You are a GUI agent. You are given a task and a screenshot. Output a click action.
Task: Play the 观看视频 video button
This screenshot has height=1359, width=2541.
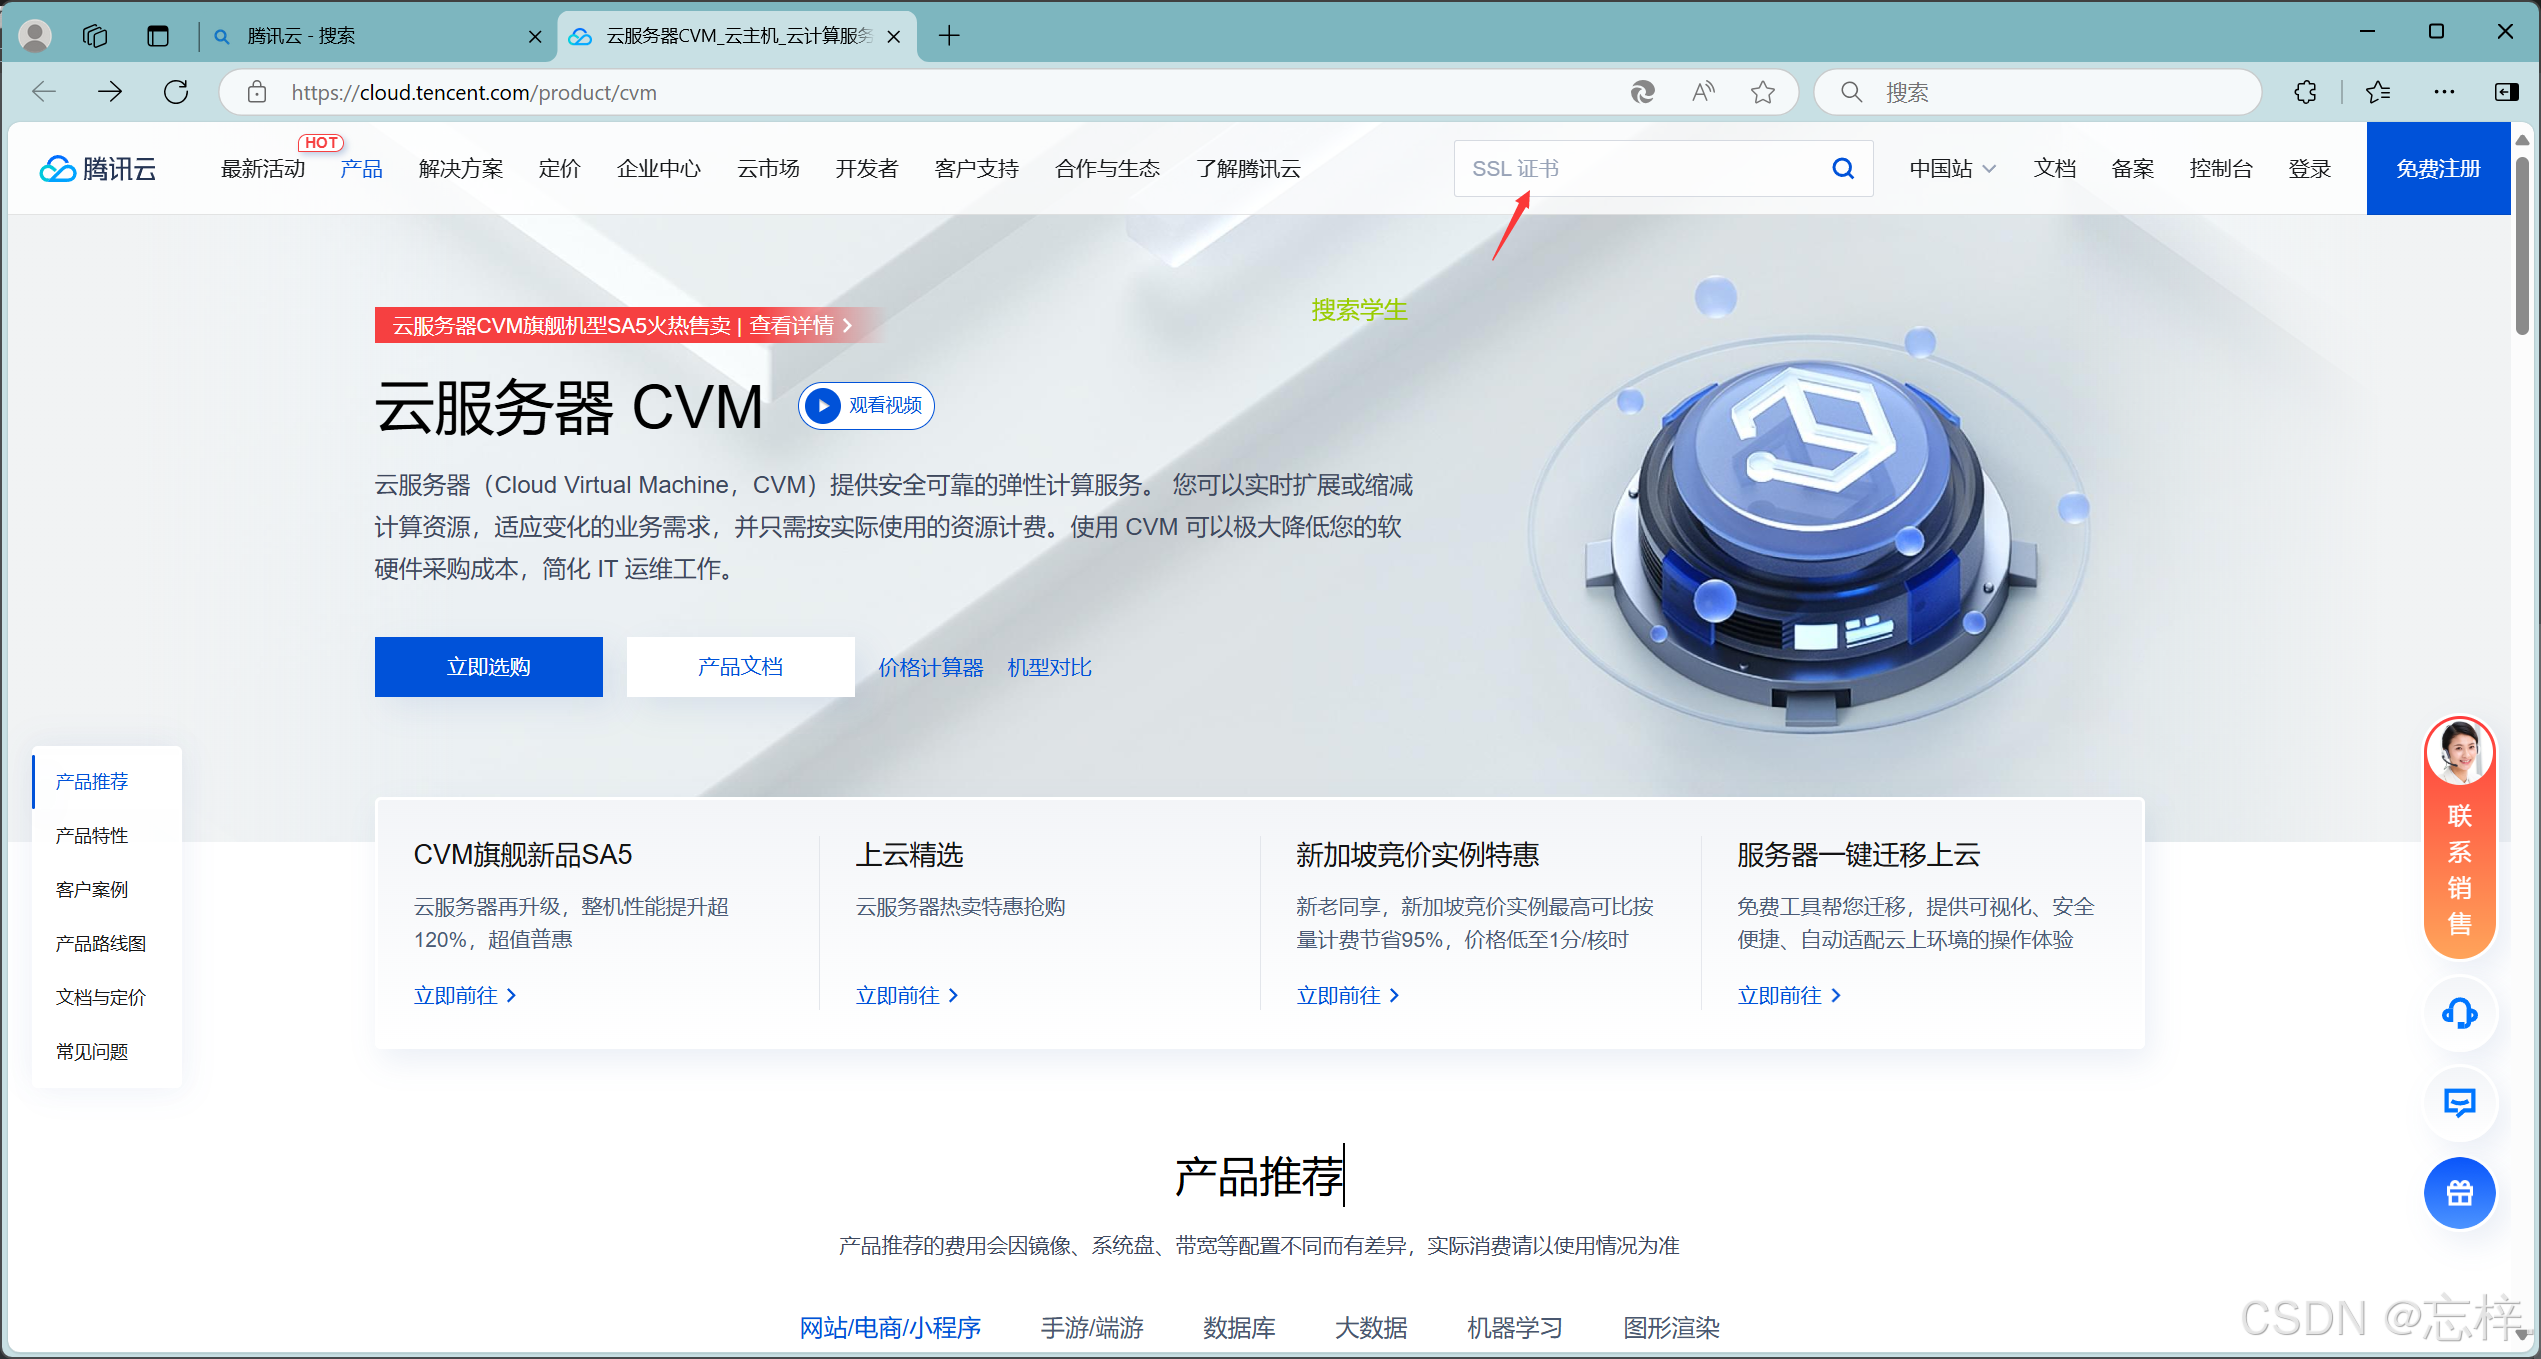(x=866, y=406)
